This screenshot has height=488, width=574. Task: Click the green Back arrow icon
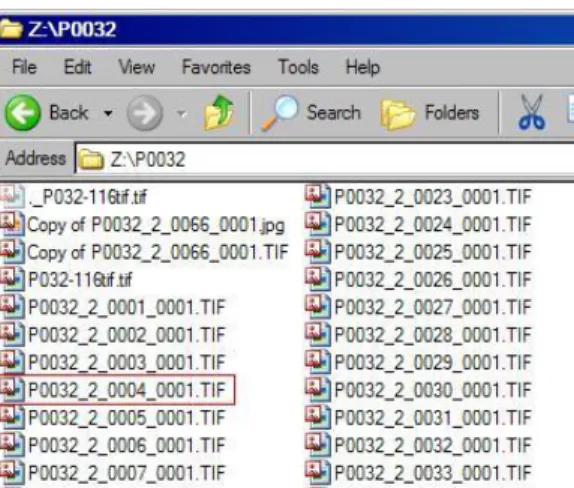pos(22,112)
